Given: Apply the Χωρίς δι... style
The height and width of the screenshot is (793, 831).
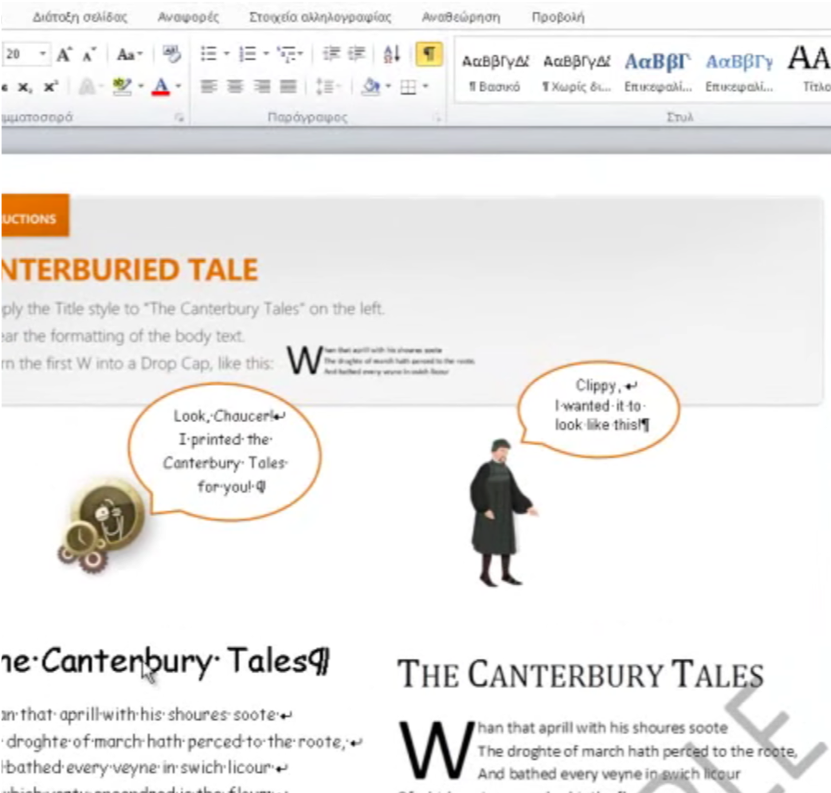Looking at the screenshot, I should pos(577,72).
